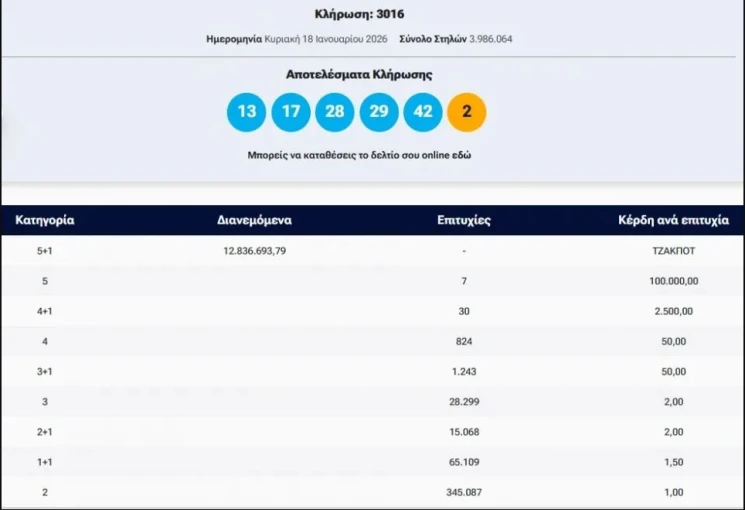
Task: Click the blue ball number 42
Action: 423,111
